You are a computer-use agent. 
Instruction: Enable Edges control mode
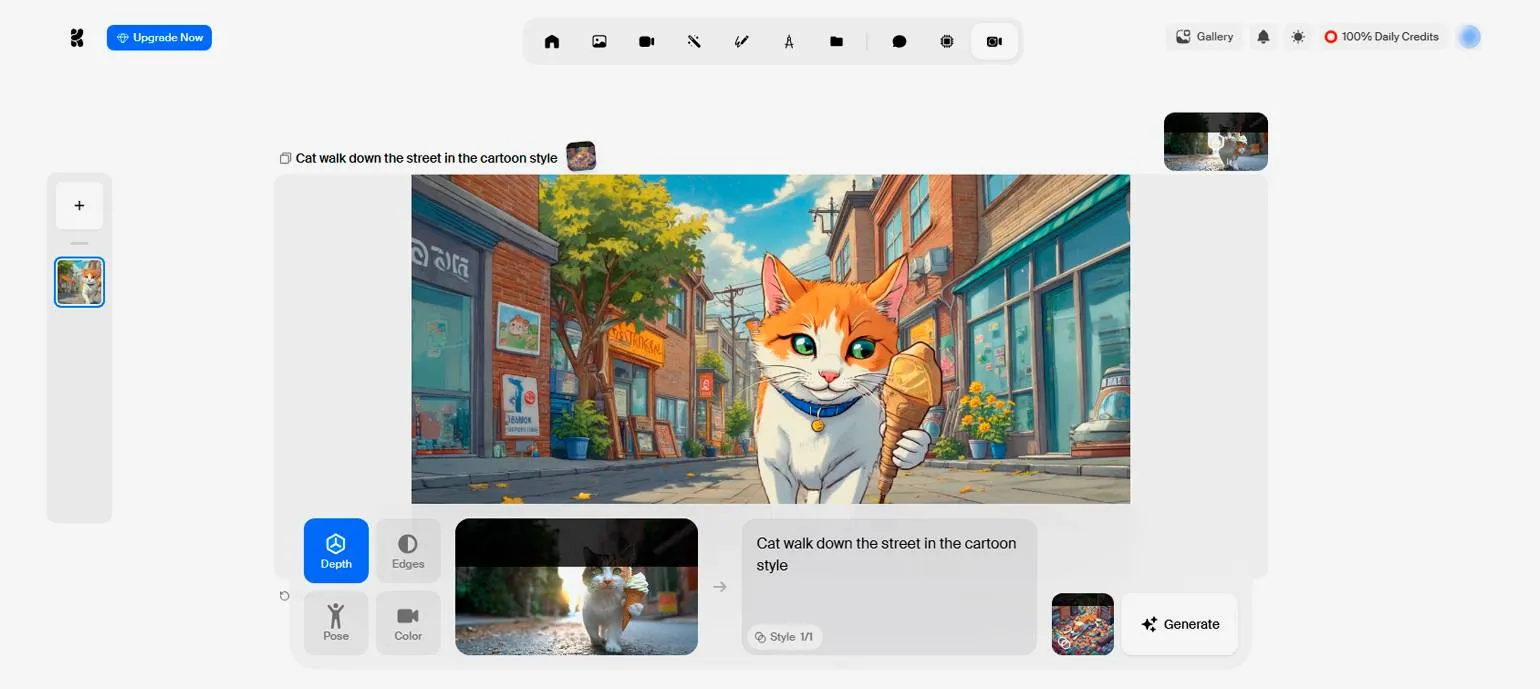click(x=408, y=551)
